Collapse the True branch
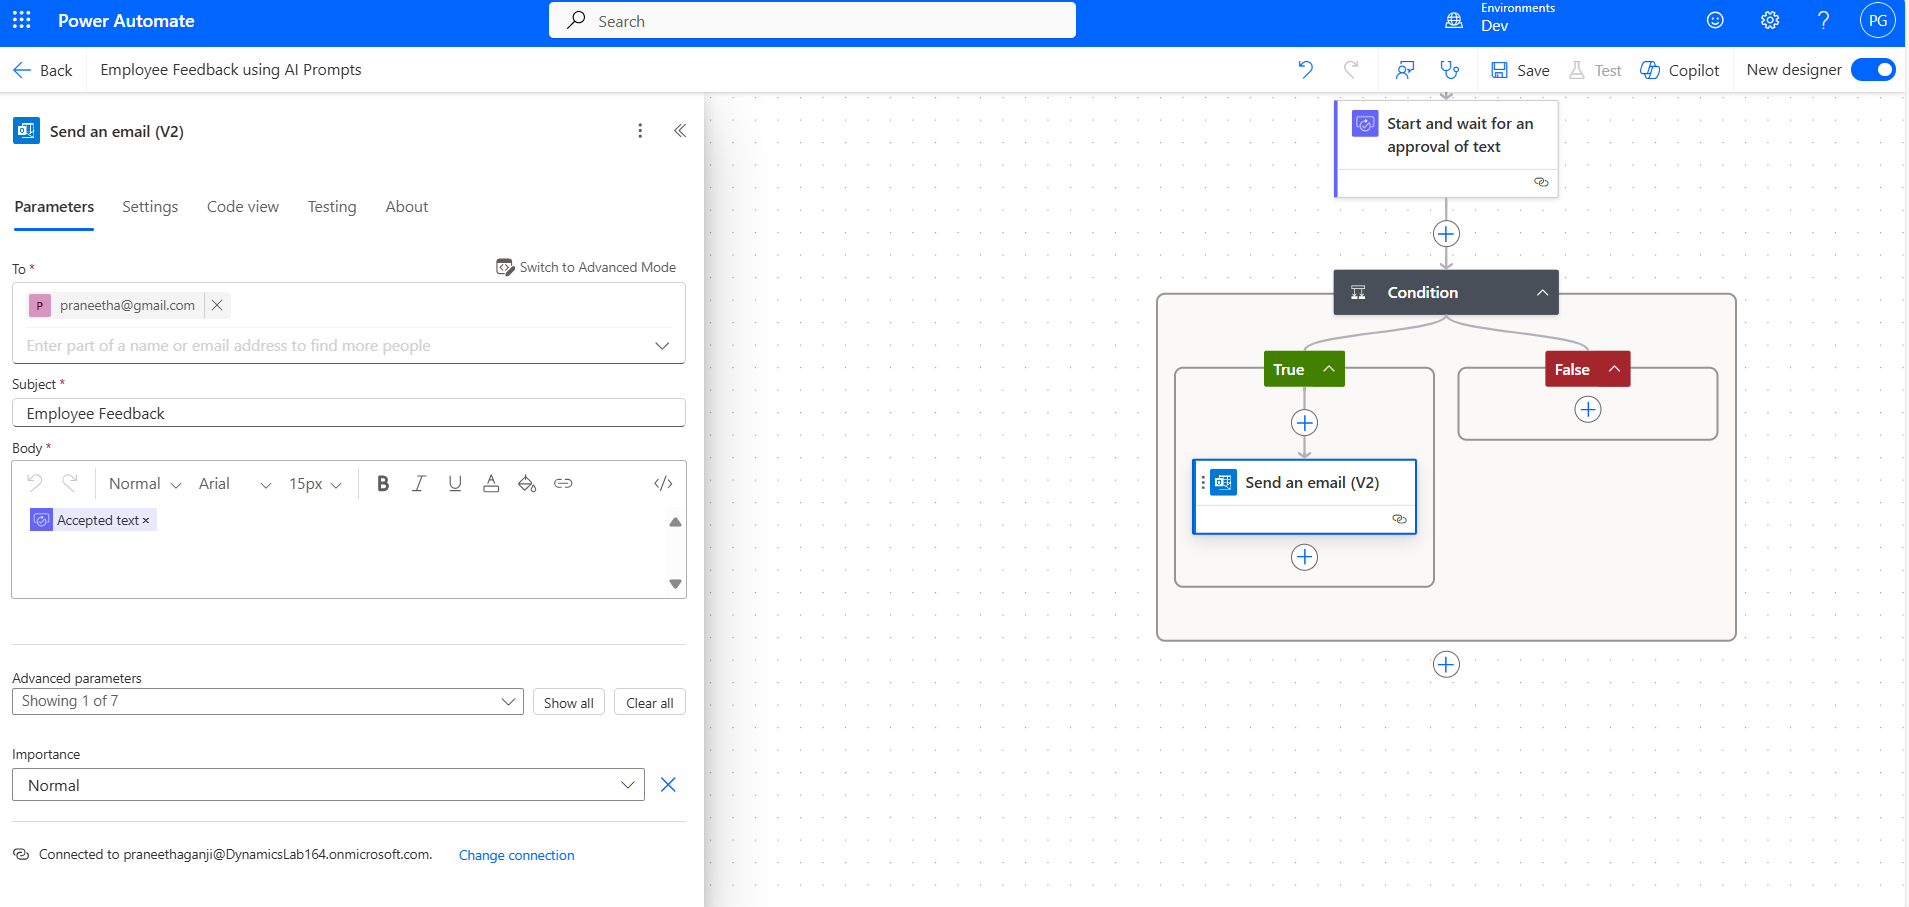This screenshot has height=907, width=1909. (x=1329, y=369)
